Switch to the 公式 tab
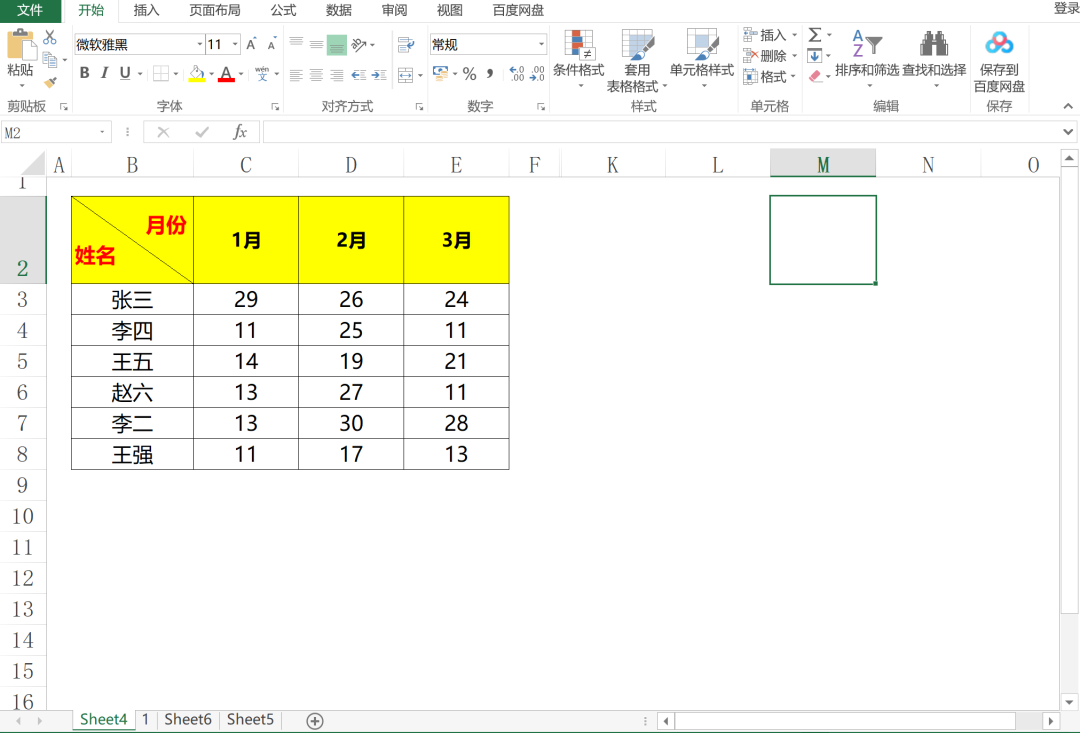This screenshot has width=1080, height=733. click(283, 10)
